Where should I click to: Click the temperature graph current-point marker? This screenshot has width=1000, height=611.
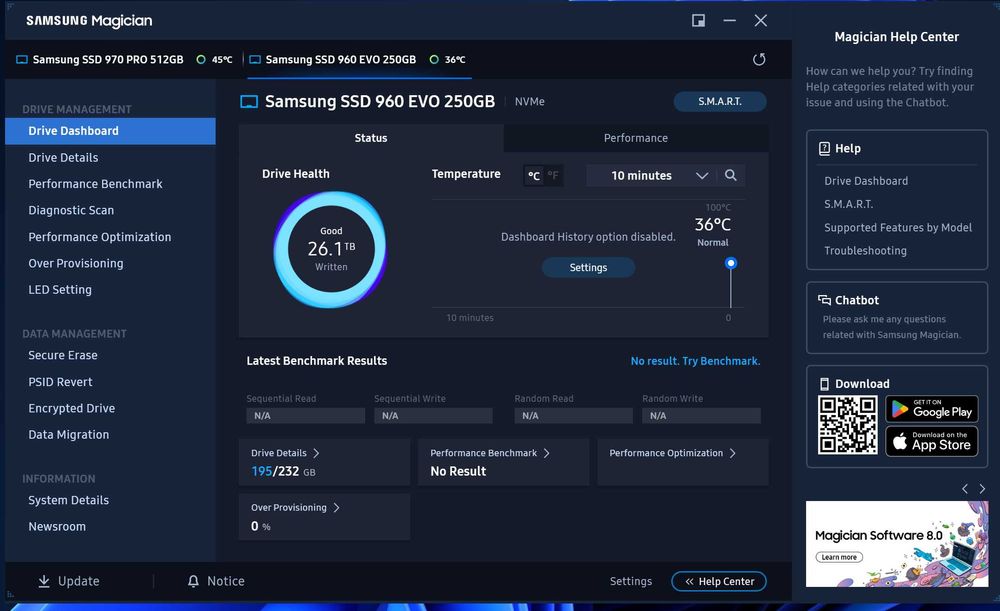click(x=731, y=263)
